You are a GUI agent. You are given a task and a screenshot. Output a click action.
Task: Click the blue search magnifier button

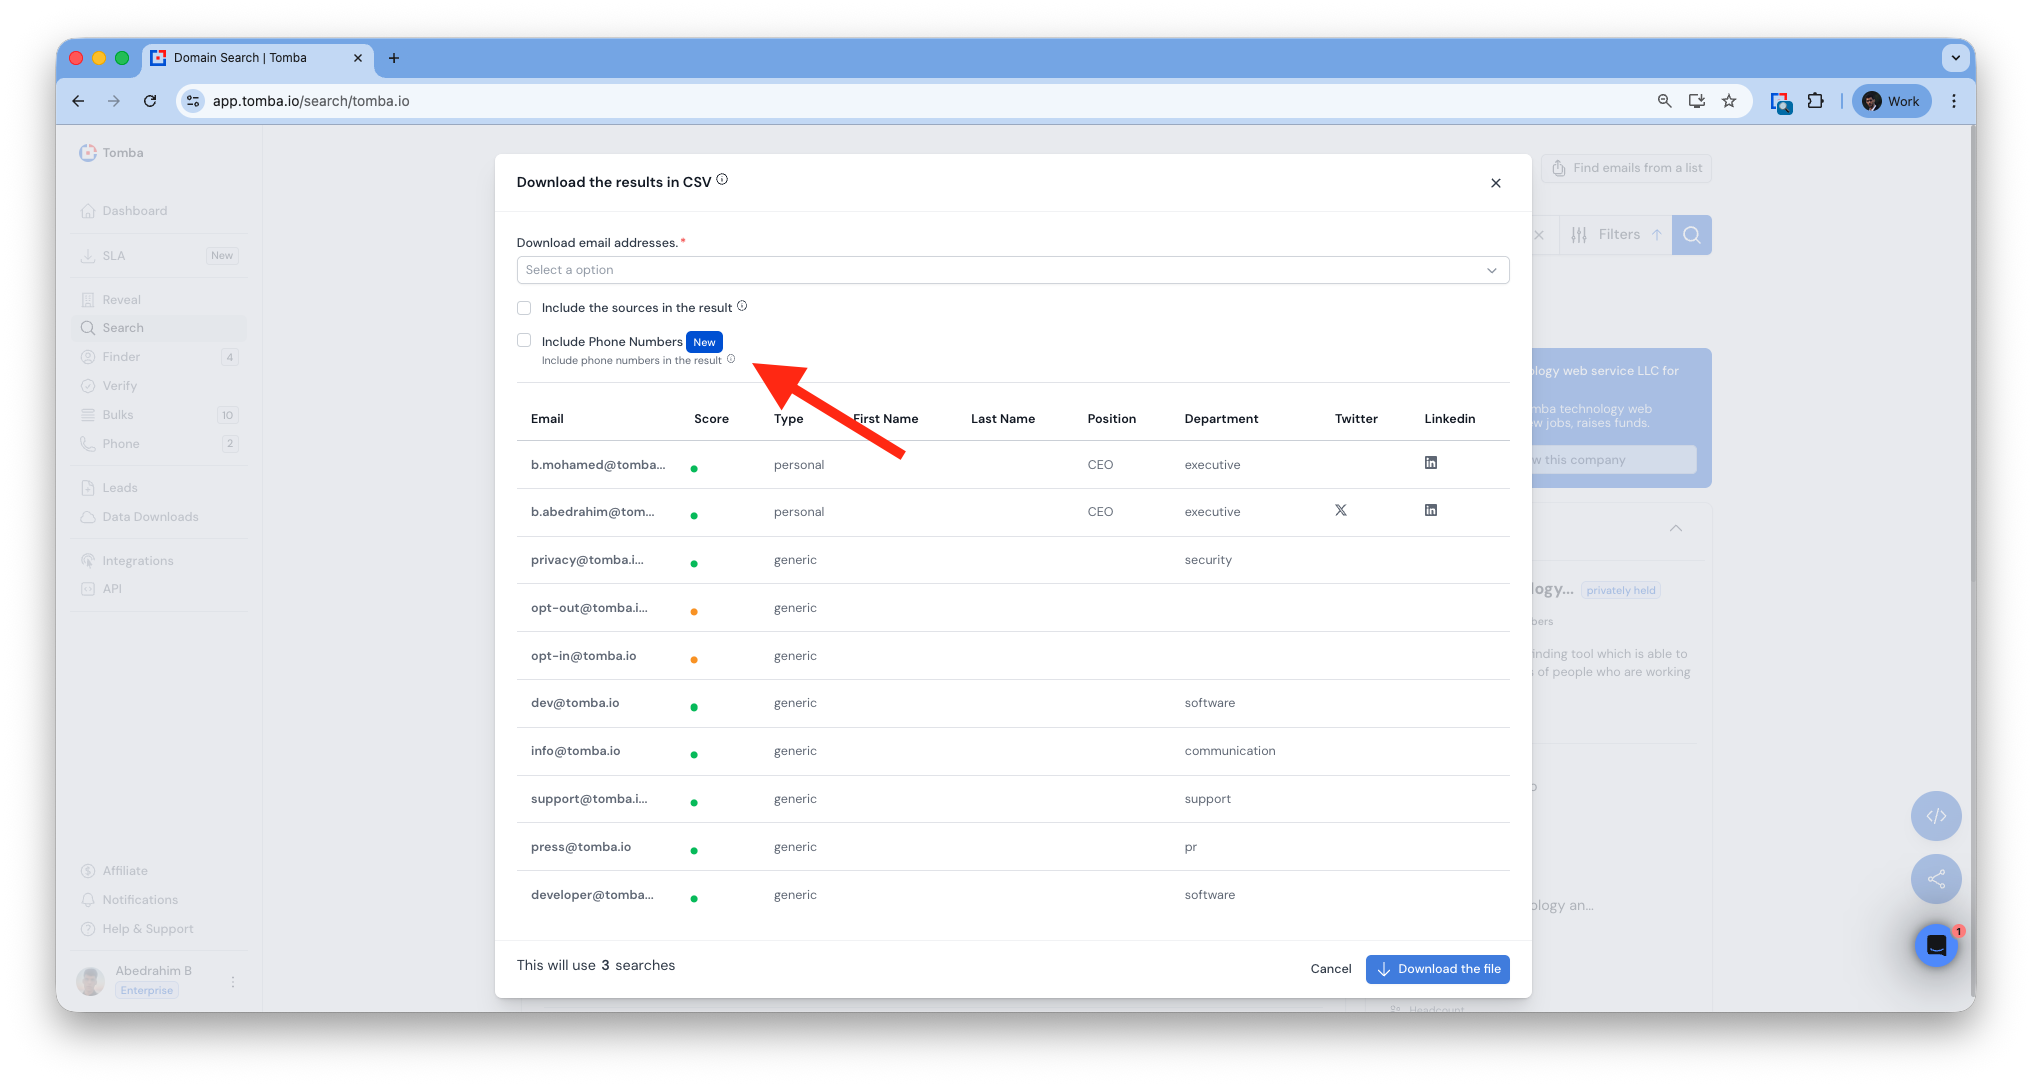tap(1691, 235)
